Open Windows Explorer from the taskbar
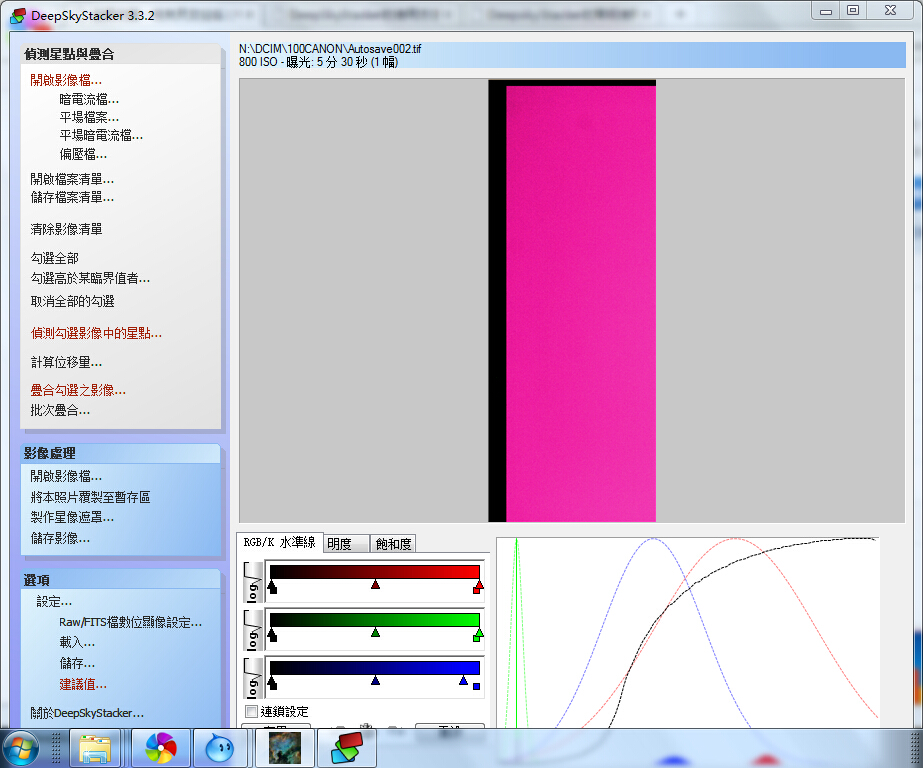Viewport: 923px width, 768px height. (x=95, y=749)
